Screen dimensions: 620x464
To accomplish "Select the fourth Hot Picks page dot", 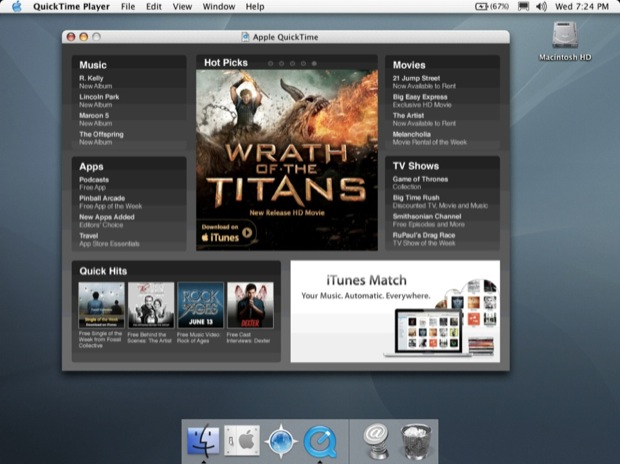I will [303, 63].
